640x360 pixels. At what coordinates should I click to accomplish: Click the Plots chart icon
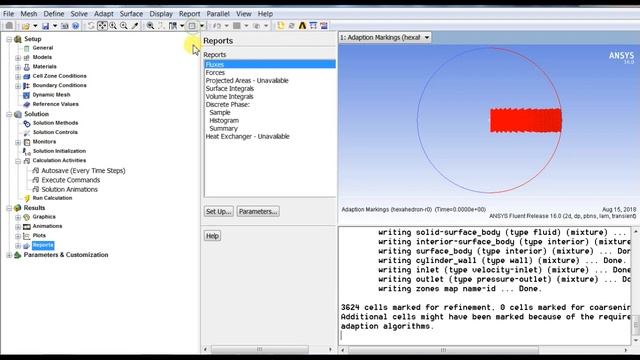coord(27,236)
